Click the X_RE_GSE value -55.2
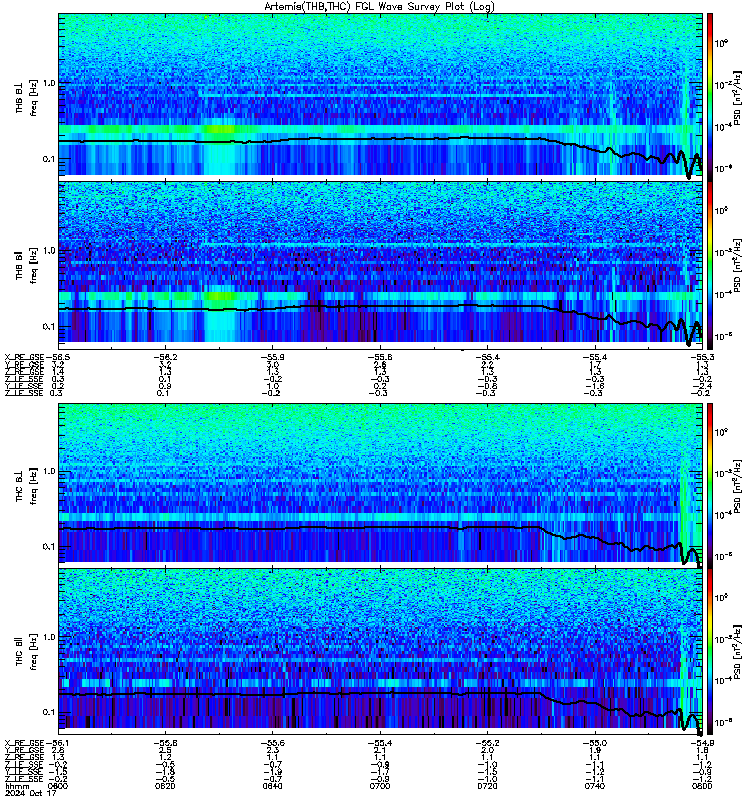This screenshot has height=800, width=750. click(487, 743)
